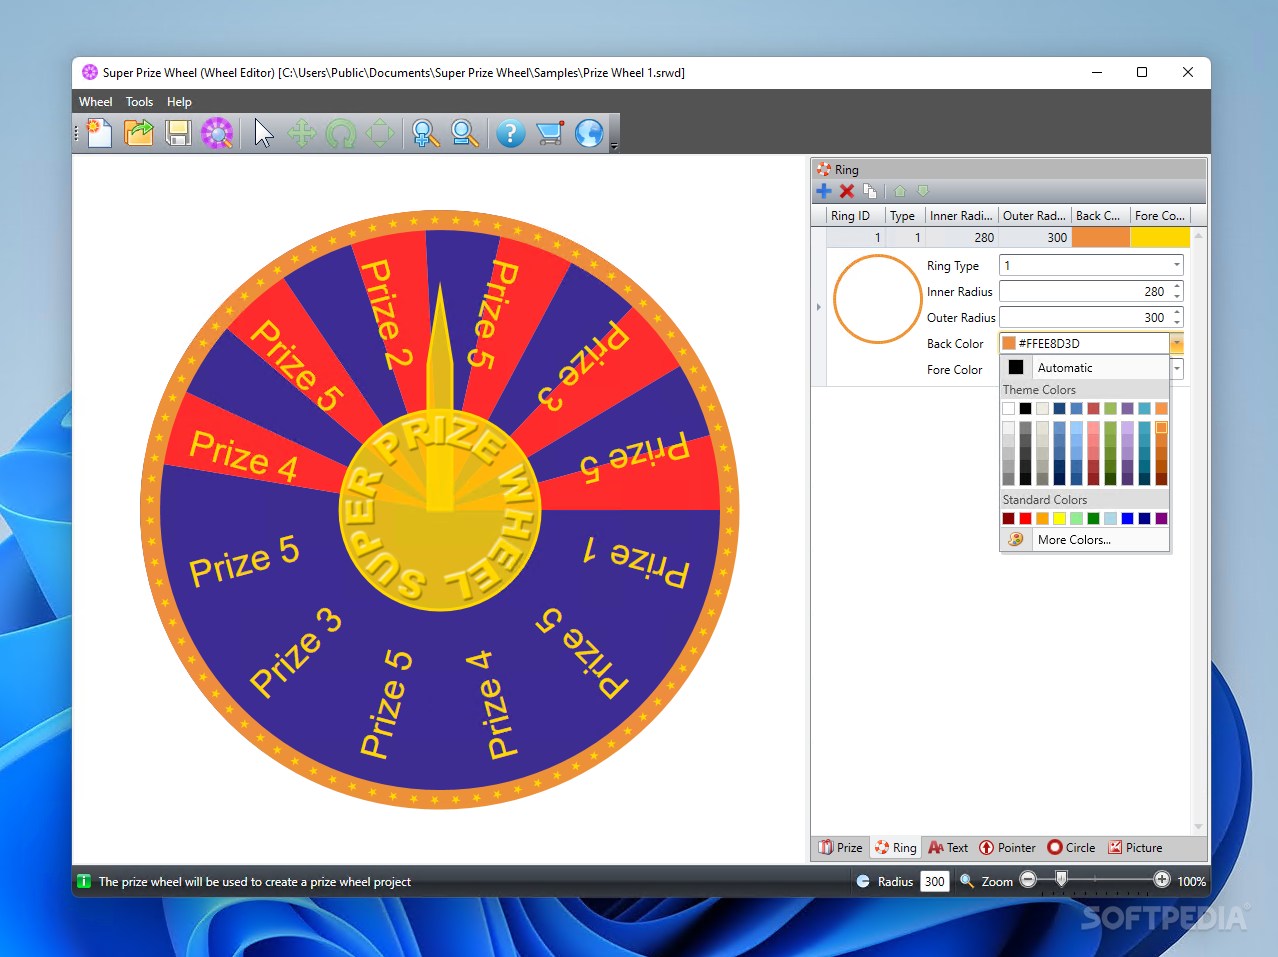Choose the four-arrow move tool
Image resolution: width=1278 pixels, height=957 pixels.
(302, 133)
